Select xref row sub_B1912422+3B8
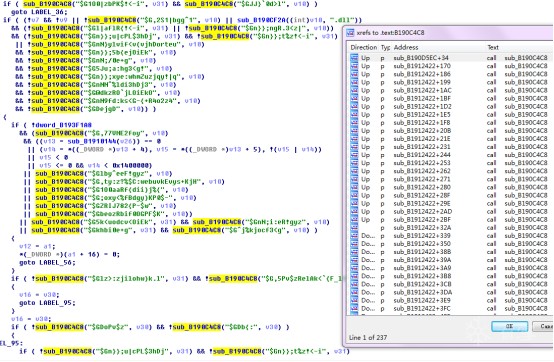The height and width of the screenshot is (362, 554). click(452, 276)
